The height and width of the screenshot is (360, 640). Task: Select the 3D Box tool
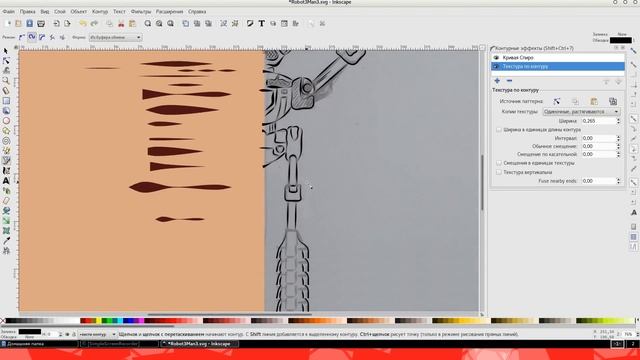tap(6, 111)
